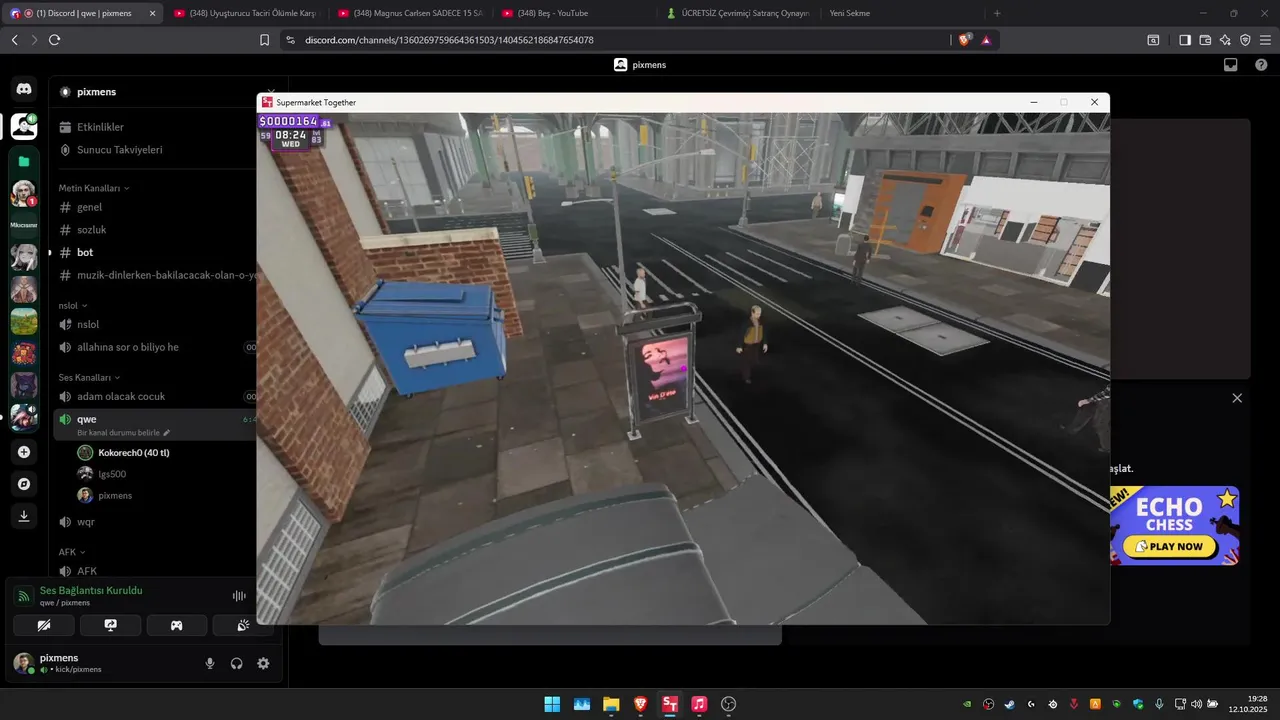Open Discord user settings gear
1280x720 pixels.
tap(263, 663)
